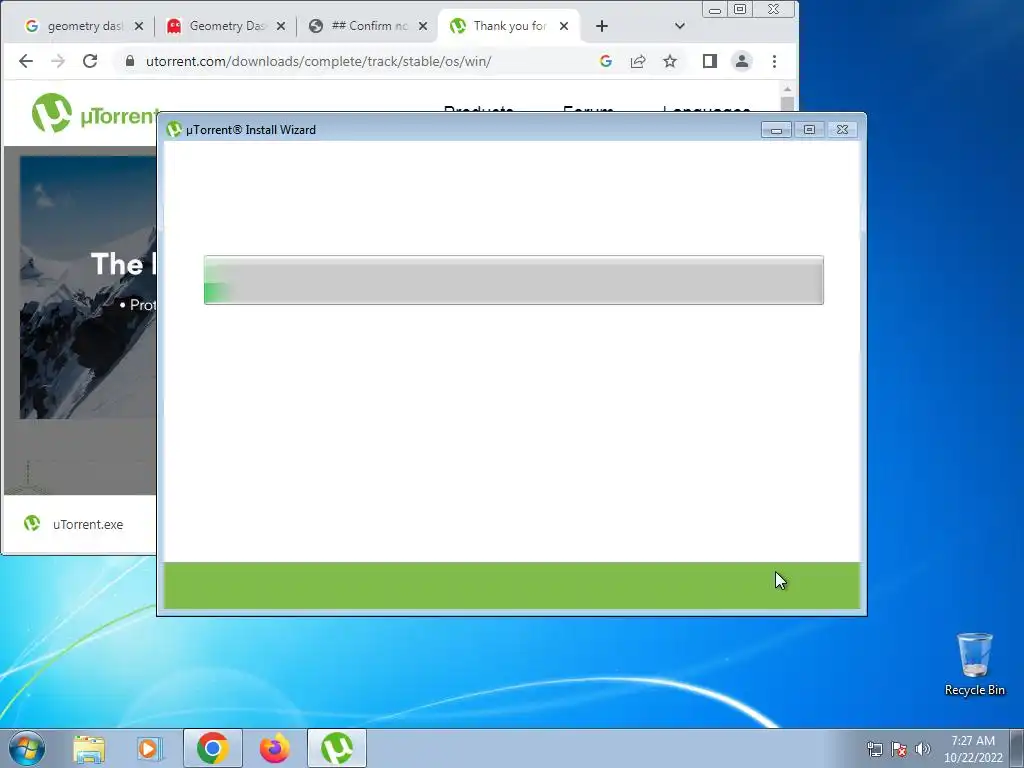Select the Recycle Bin desktop icon

[x=974, y=664]
